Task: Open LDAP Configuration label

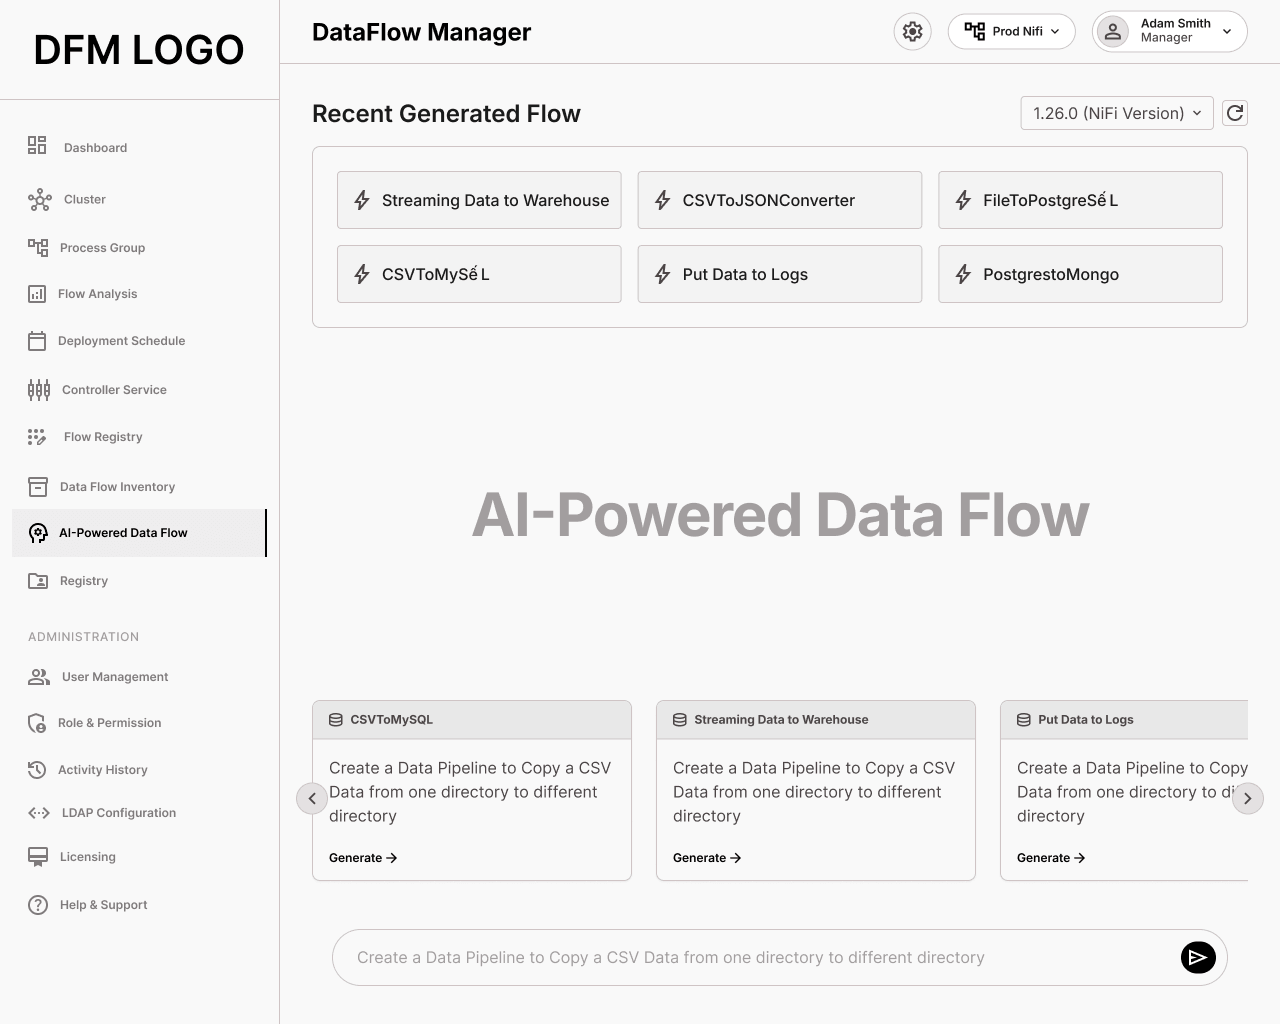Action: 119,813
